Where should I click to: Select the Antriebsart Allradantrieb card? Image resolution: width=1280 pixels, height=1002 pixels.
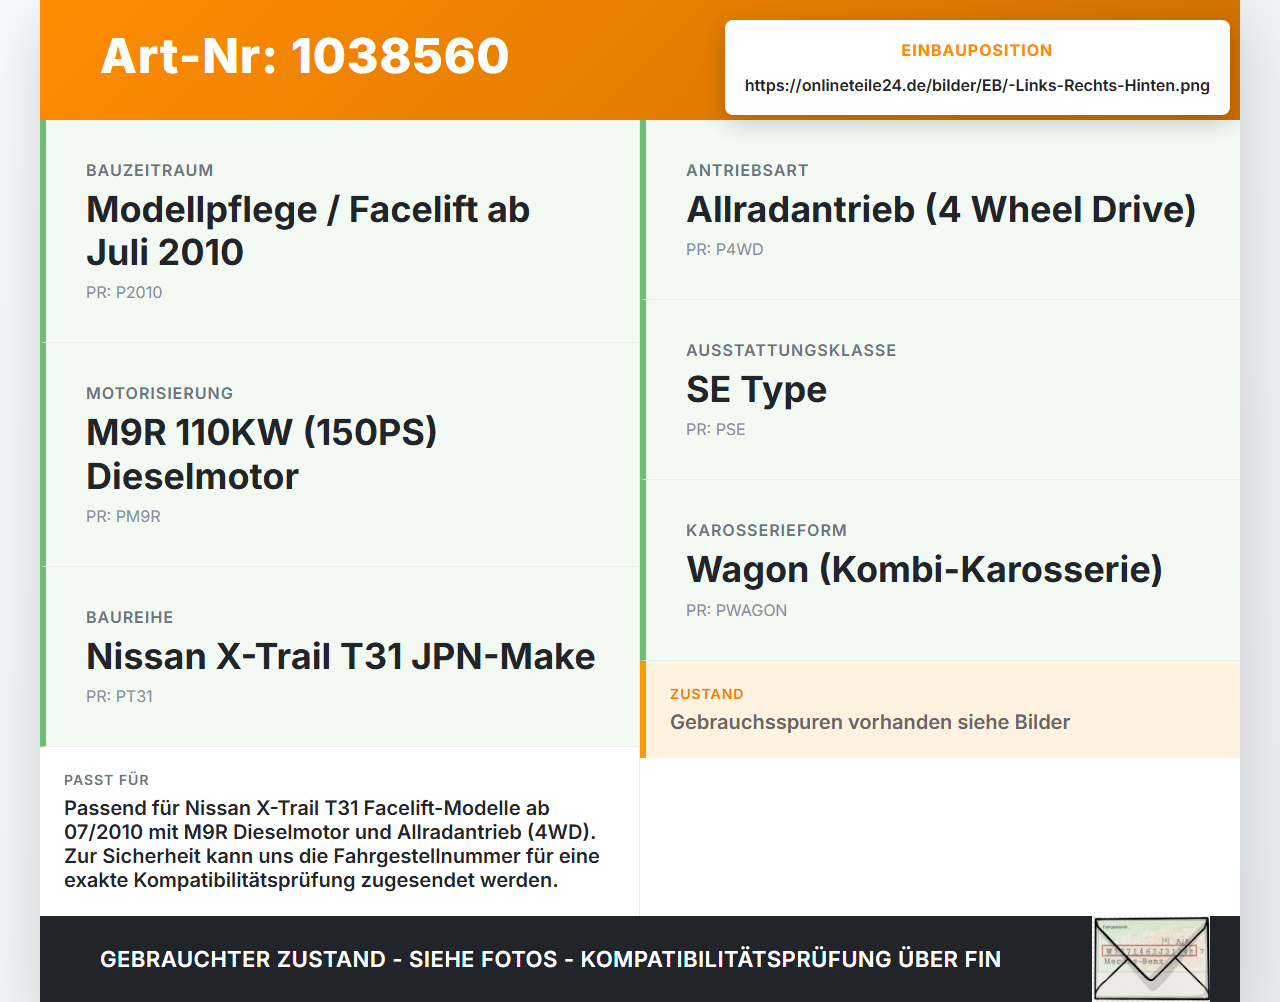click(940, 210)
